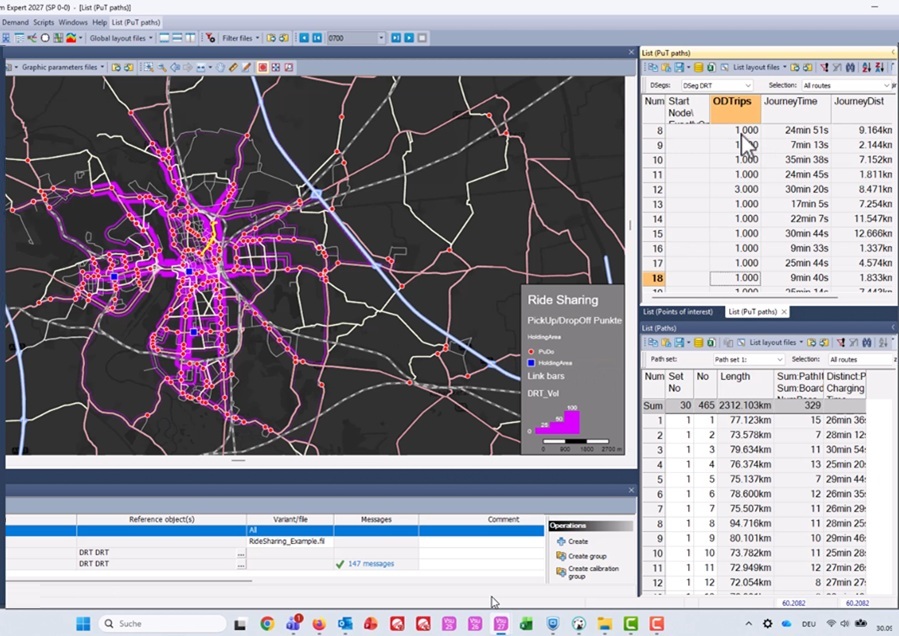Viewport: 899px width, 636px height.
Task: Open the All routes selection in PuT paths list
Action: tap(846, 85)
